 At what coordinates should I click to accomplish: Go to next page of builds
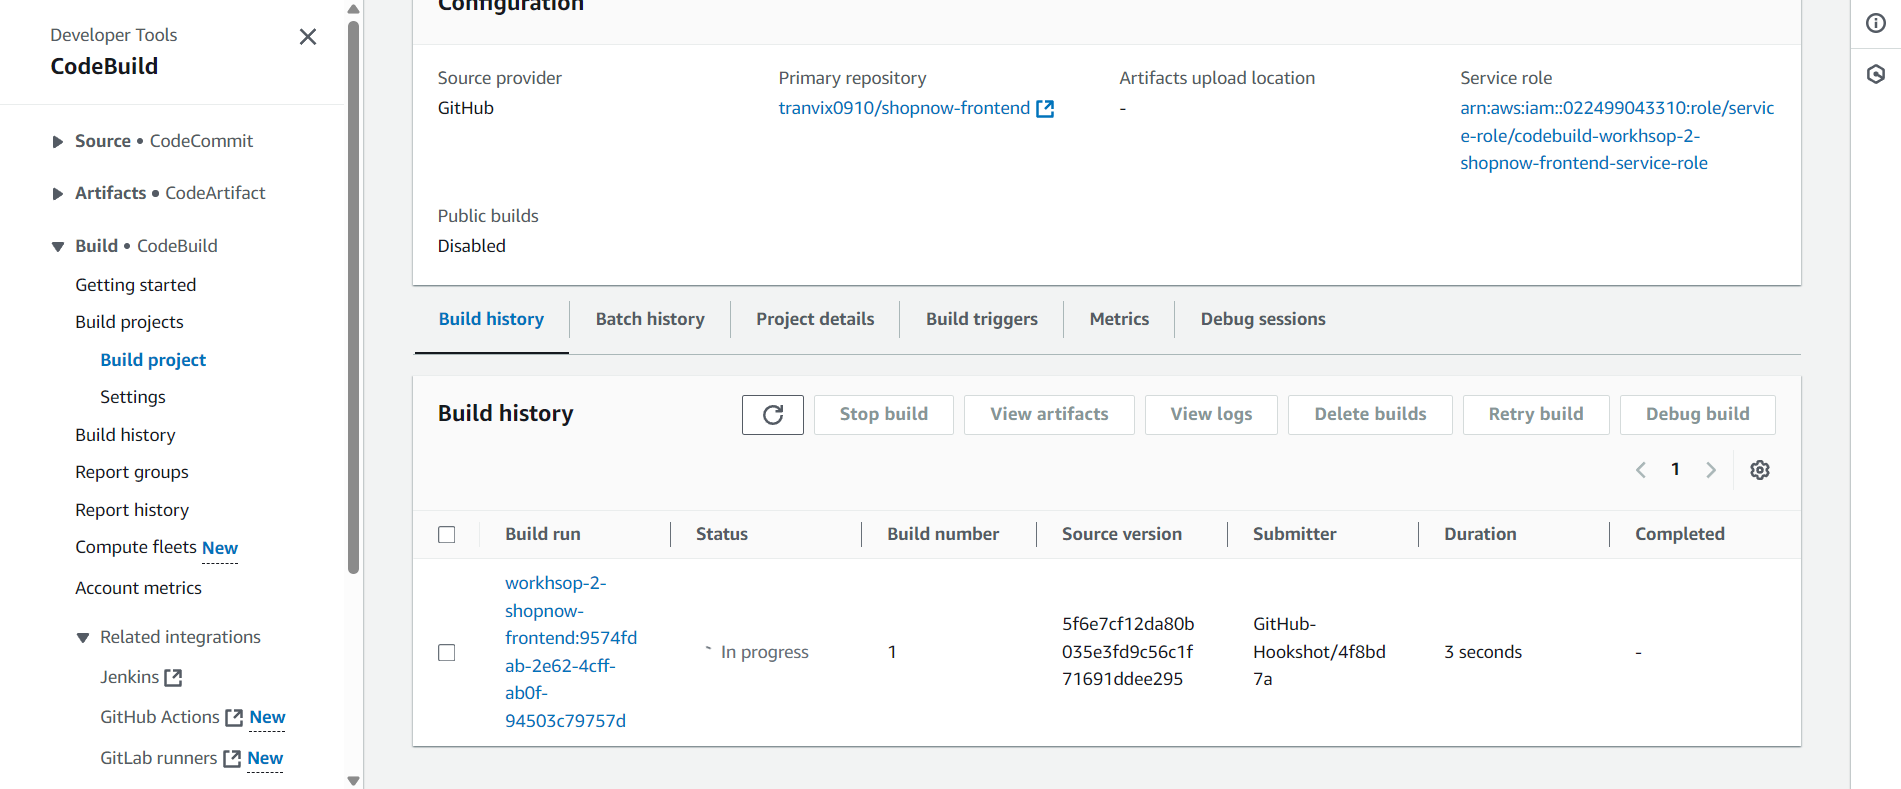point(1711,470)
